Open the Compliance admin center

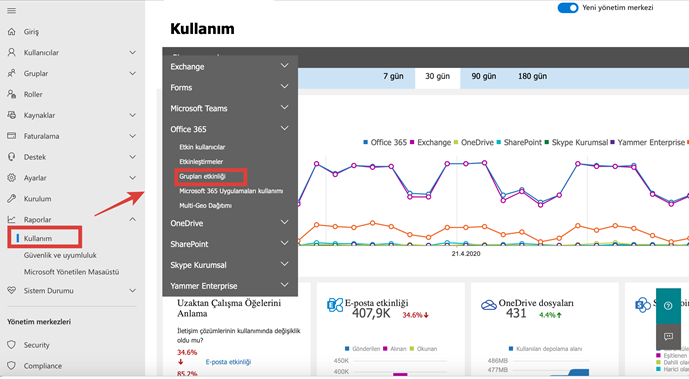click(43, 366)
